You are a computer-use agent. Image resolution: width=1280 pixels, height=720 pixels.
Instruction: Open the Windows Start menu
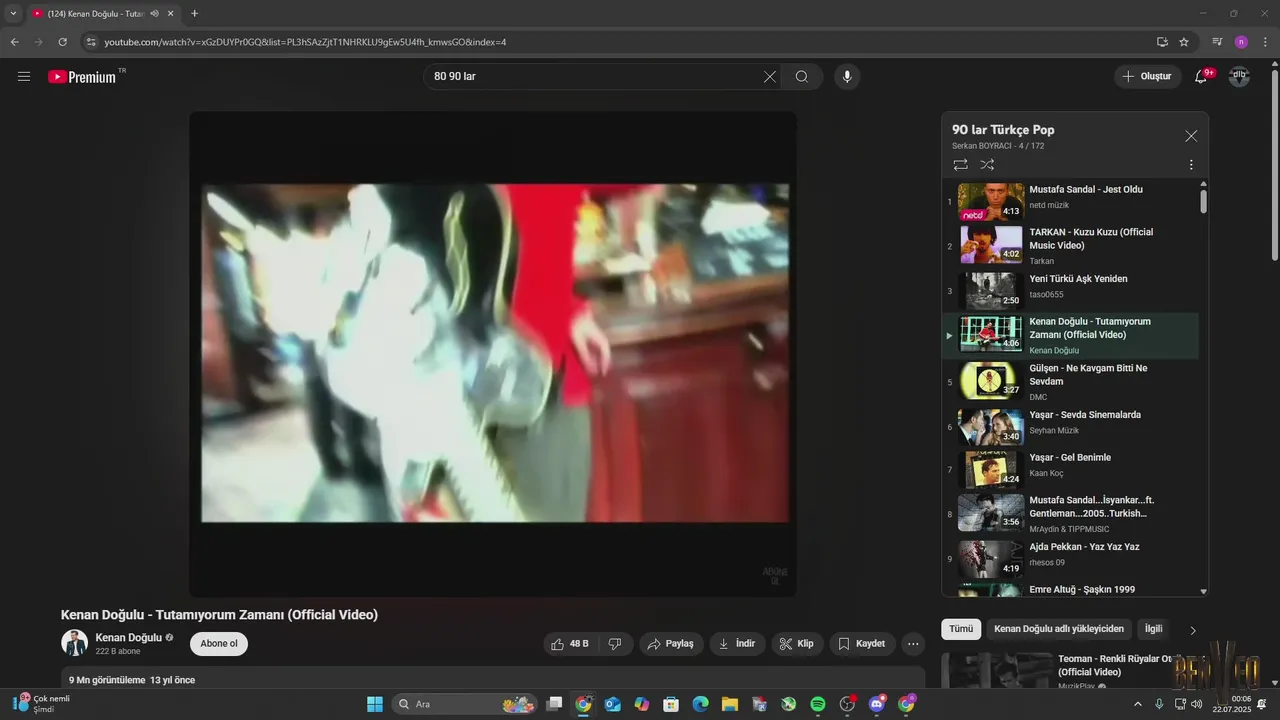tap(375, 704)
